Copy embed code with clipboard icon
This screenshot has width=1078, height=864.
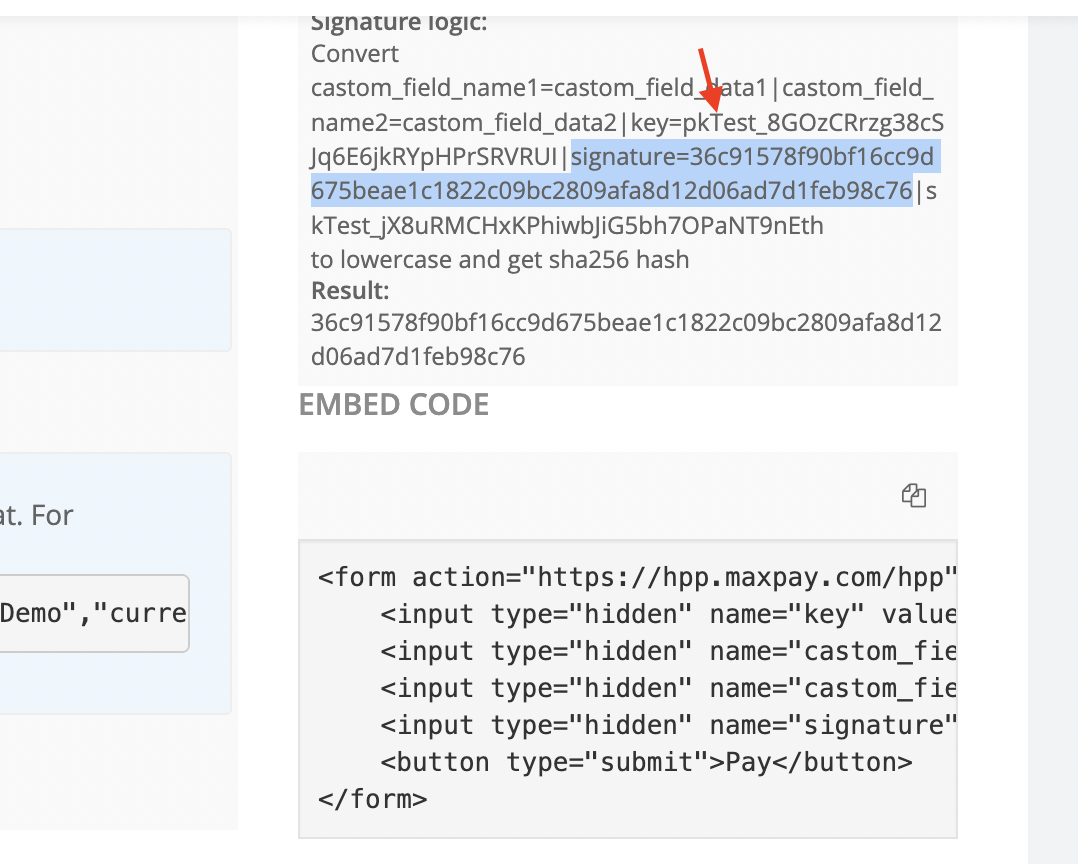click(x=914, y=495)
